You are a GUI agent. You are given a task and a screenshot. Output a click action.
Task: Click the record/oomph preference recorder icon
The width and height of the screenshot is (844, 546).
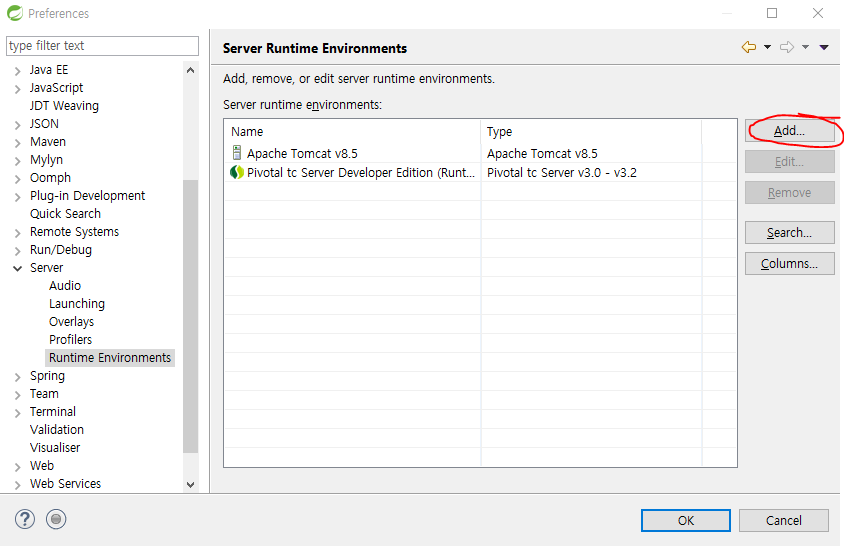tap(56, 519)
